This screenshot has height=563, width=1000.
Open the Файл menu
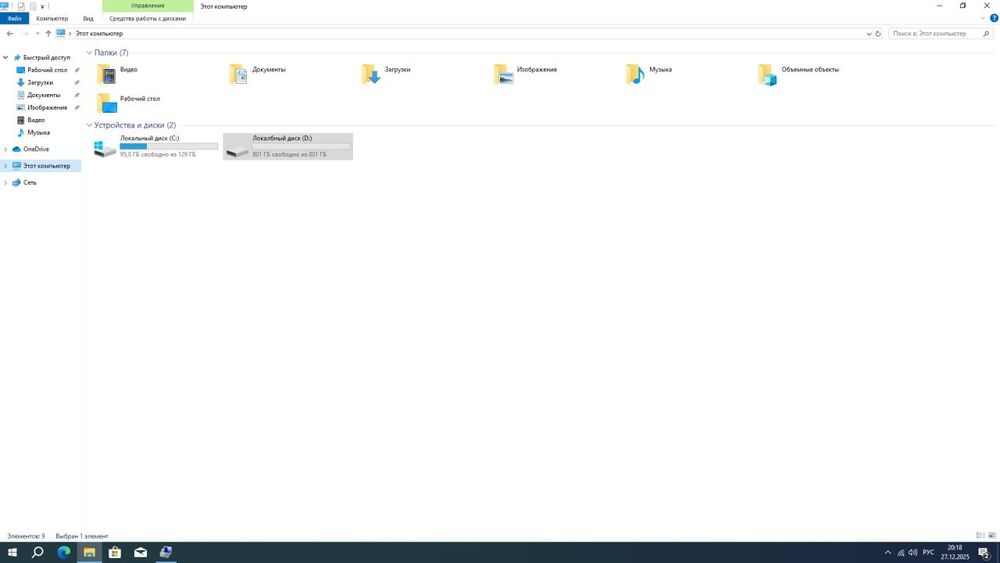[x=15, y=18]
